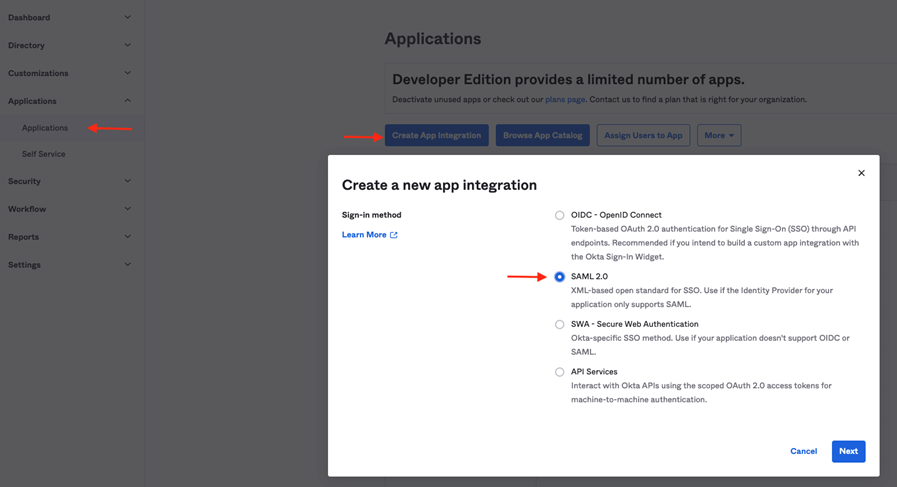Viewport: 897px width, 487px height.
Task: Click Assign Users to App button
Action: pos(643,135)
